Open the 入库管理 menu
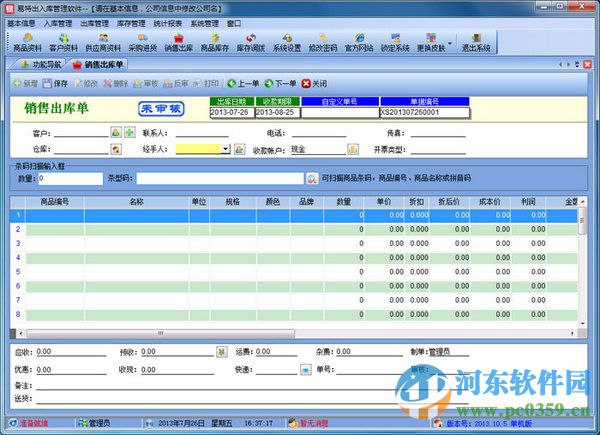 pyautogui.click(x=58, y=23)
